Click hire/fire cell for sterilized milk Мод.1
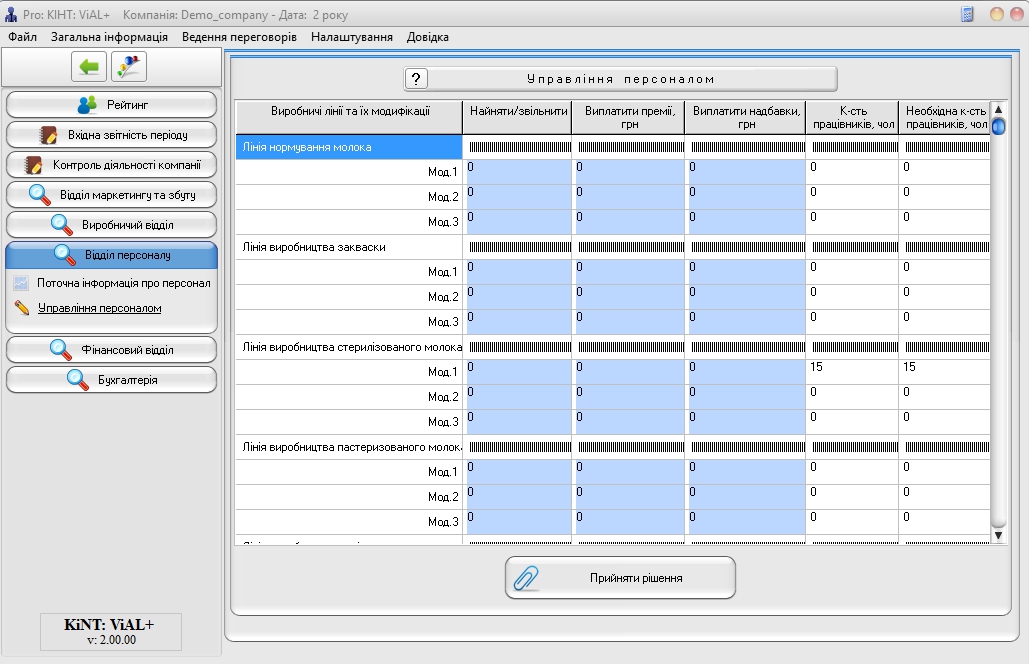This screenshot has height=664, width=1029. tap(517, 372)
